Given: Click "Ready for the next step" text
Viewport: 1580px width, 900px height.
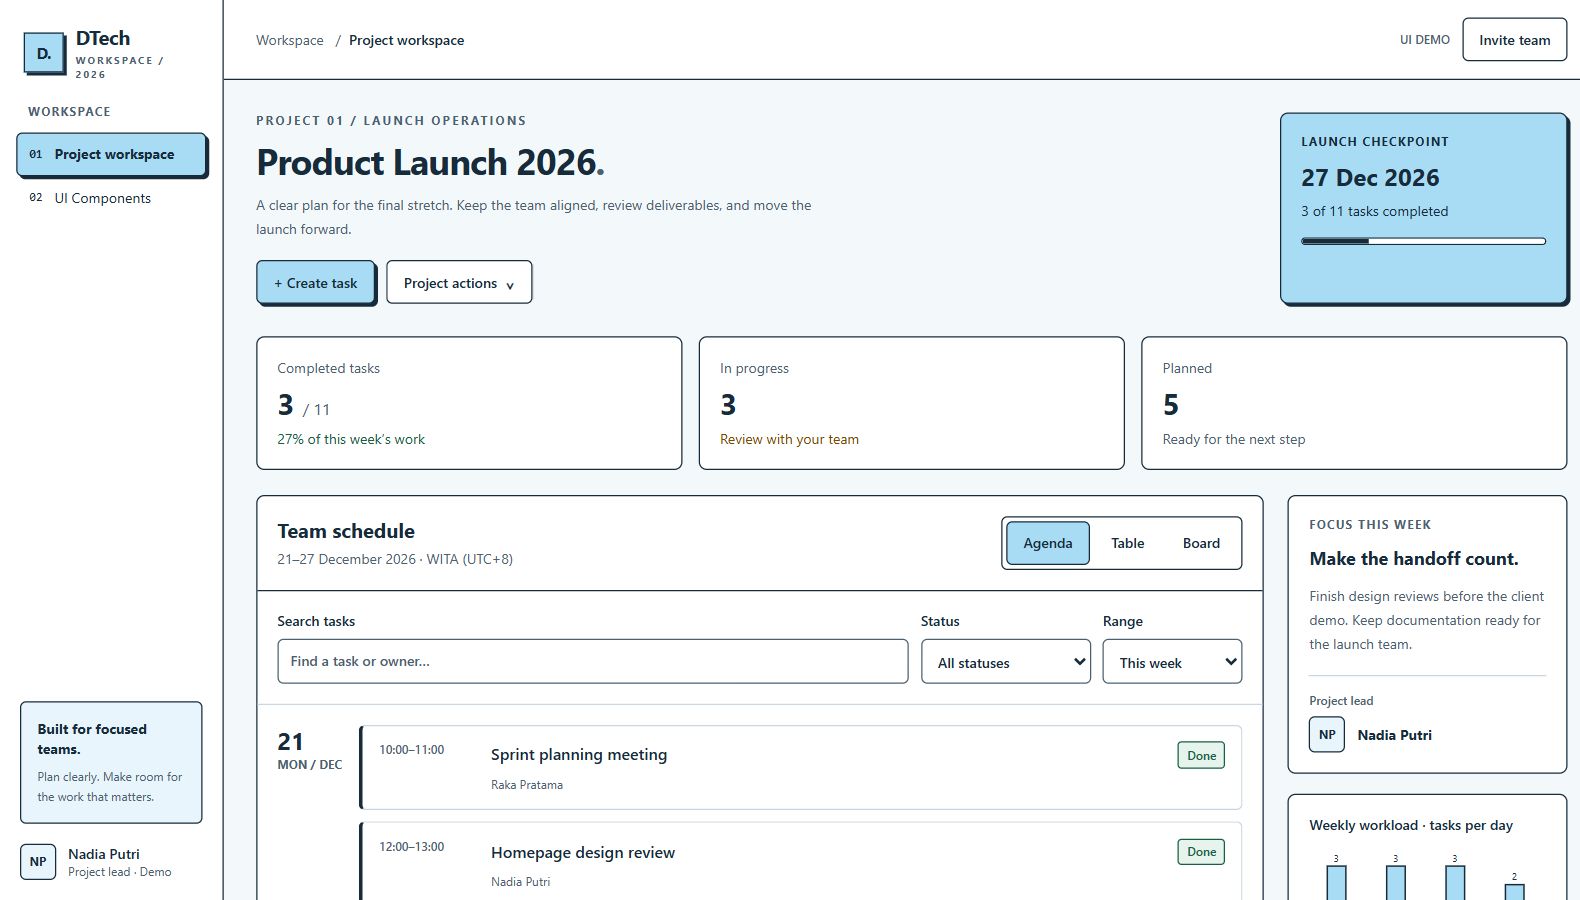Looking at the screenshot, I should [x=1233, y=439].
